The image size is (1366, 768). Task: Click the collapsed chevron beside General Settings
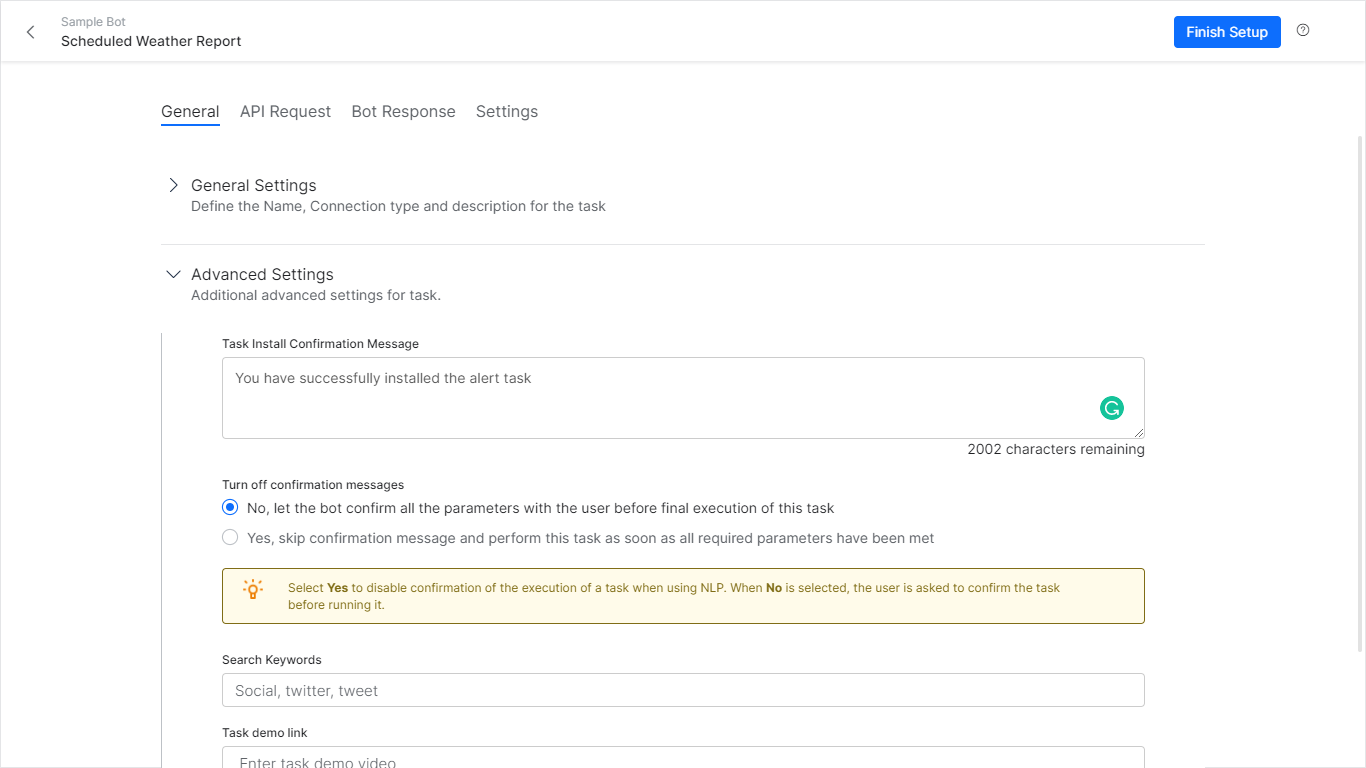(173, 185)
